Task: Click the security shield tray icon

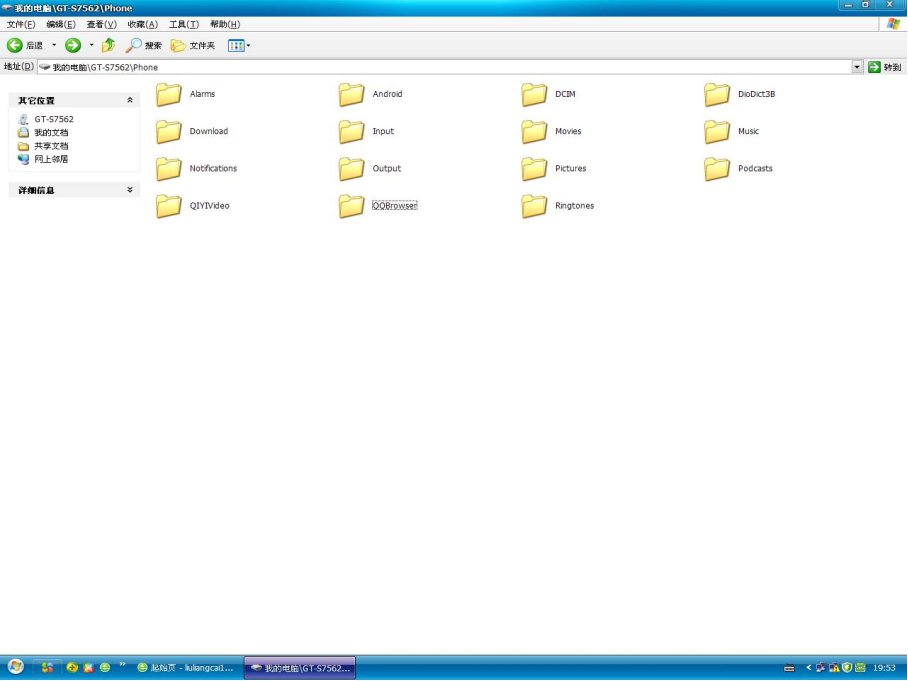Action: (x=847, y=668)
